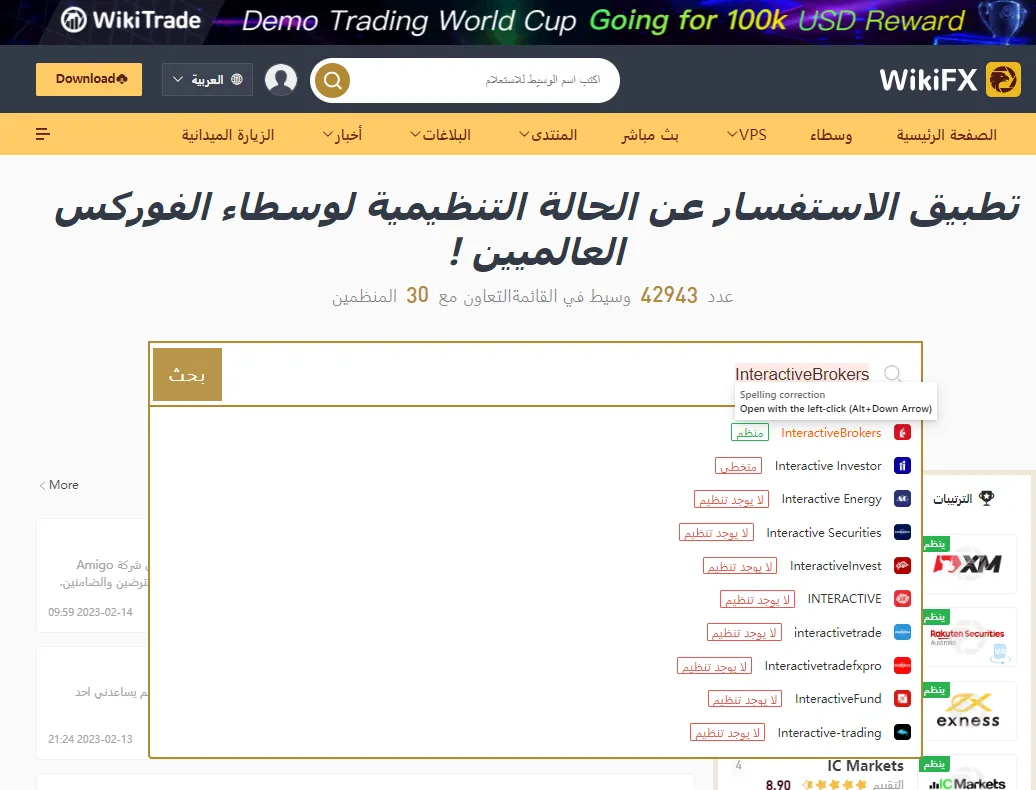The width and height of the screenshot is (1036, 790).
Task: Open the news item dated 2023-02-14
Action: (x=92, y=575)
